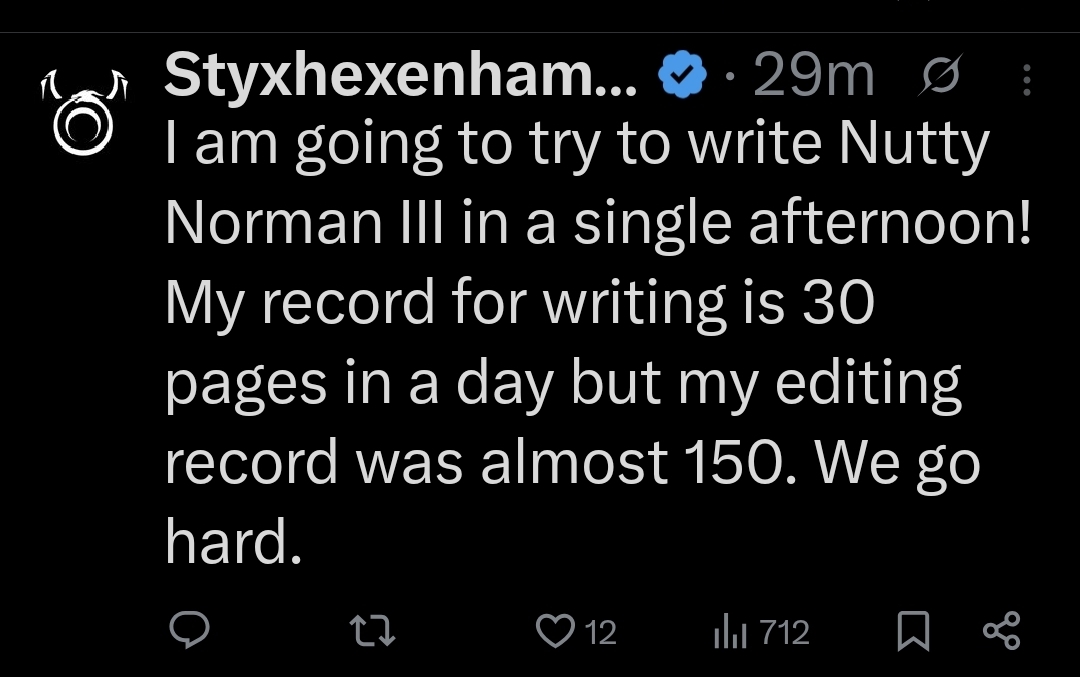Open the three-dot more options menu
Screen dimensions: 1080x677
point(1026,80)
